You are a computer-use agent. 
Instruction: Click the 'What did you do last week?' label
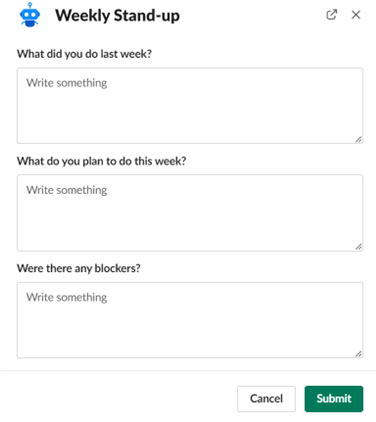[84, 54]
